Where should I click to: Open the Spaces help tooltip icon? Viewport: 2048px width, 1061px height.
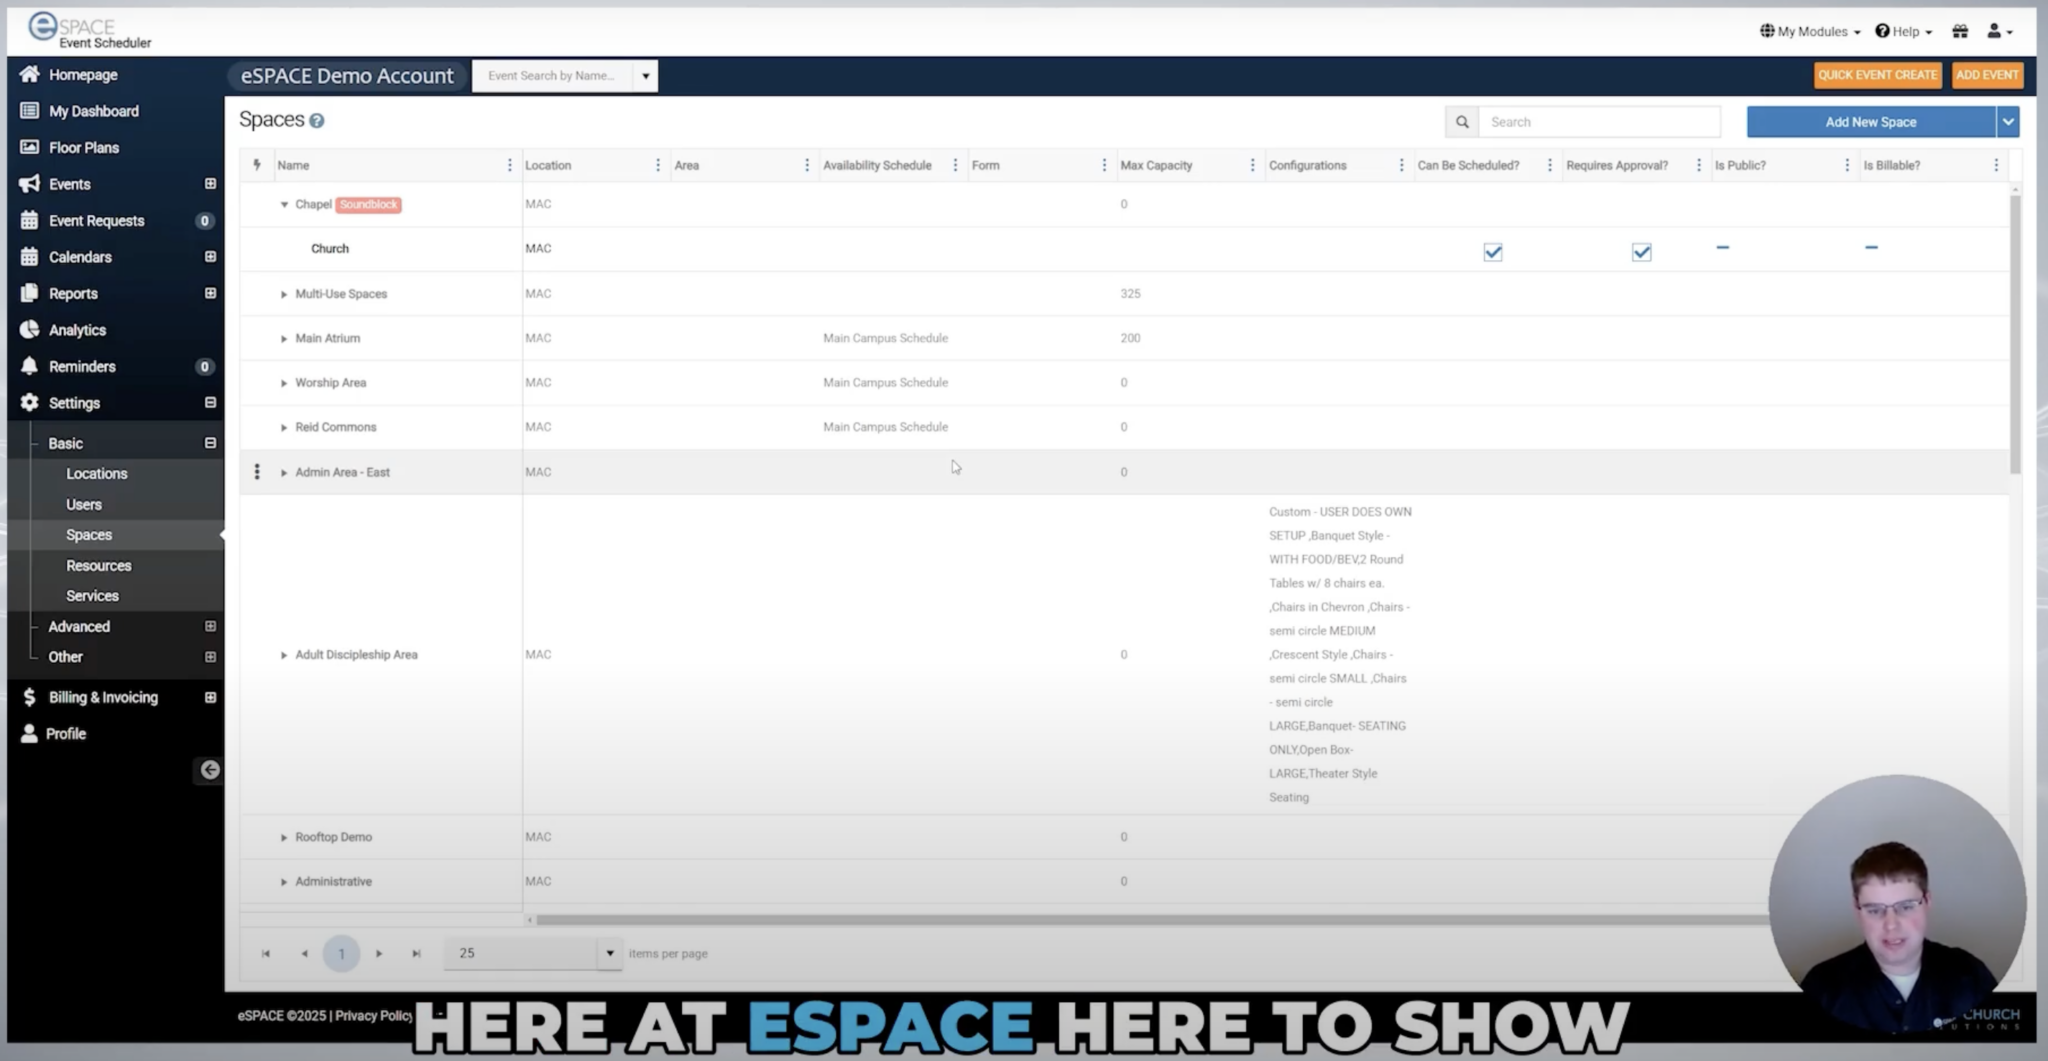pos(317,120)
